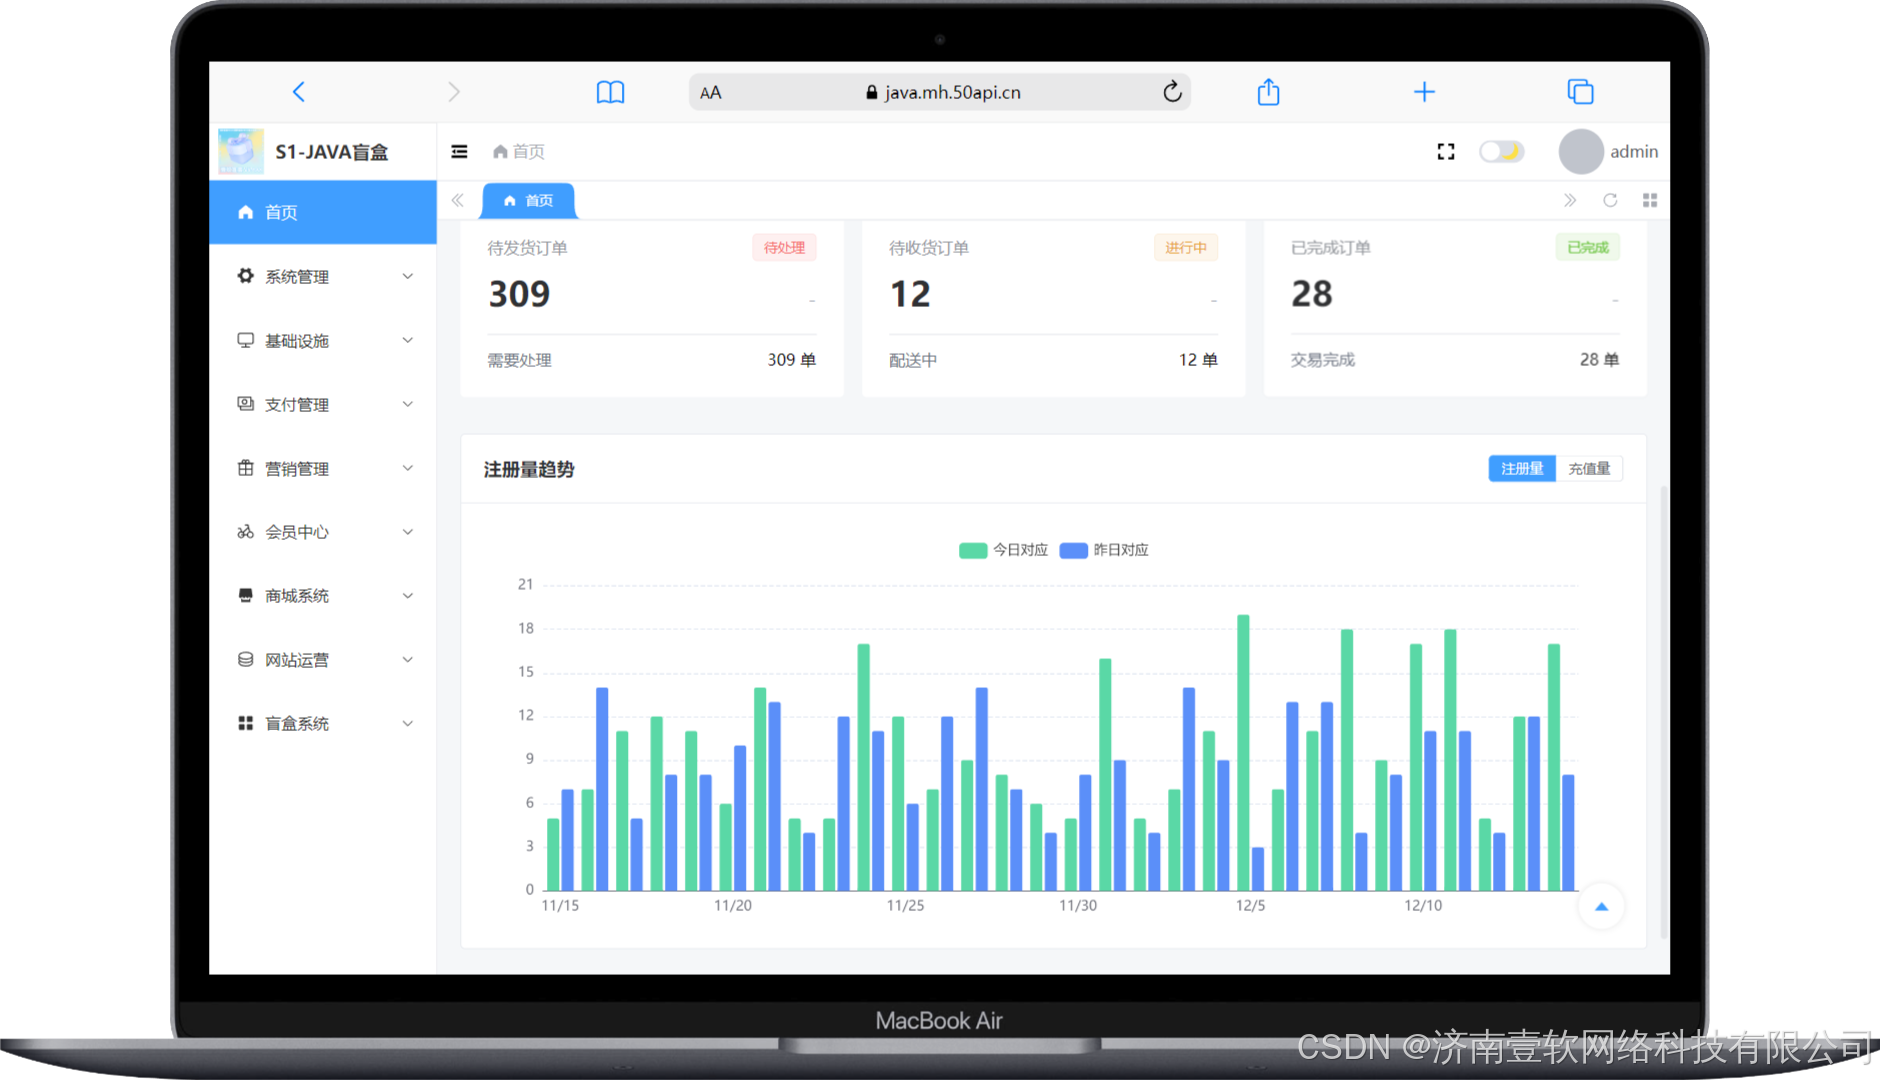Image resolution: width=1880 pixels, height=1080 pixels.
Task: Expand the 支付管理 chevron
Action: tap(408, 404)
